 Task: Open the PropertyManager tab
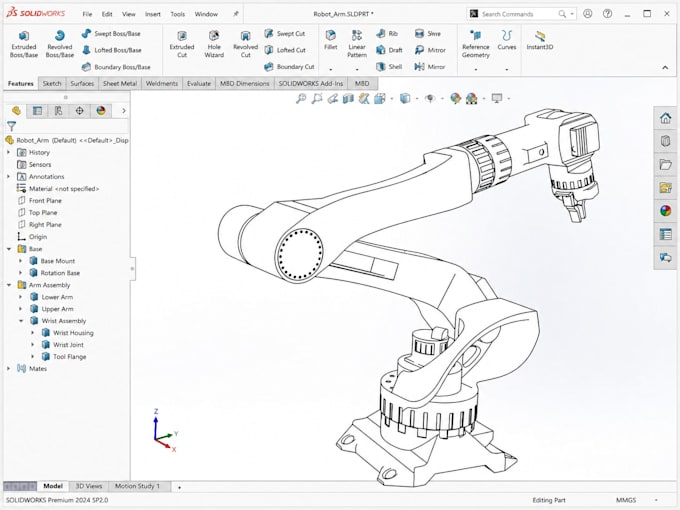click(x=37, y=111)
